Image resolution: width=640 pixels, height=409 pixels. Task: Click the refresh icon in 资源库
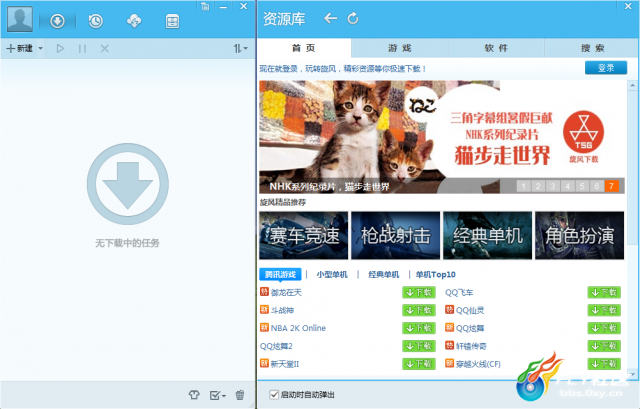click(353, 18)
